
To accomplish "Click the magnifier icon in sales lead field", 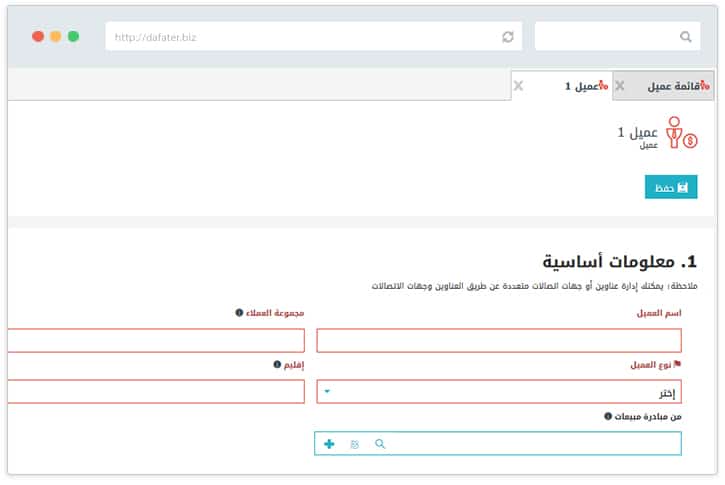I will click(x=380, y=443).
